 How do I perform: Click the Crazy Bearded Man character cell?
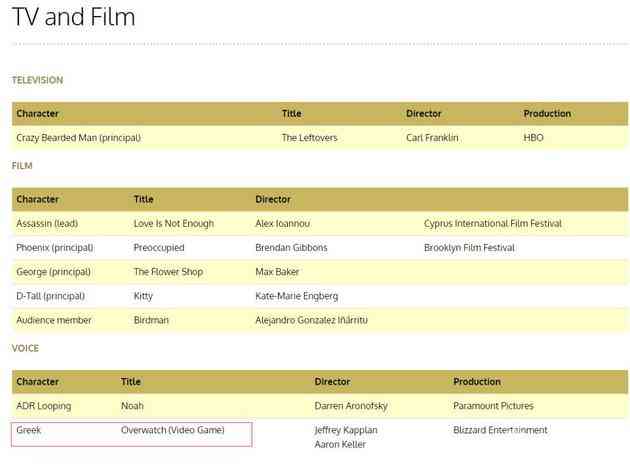click(x=78, y=138)
